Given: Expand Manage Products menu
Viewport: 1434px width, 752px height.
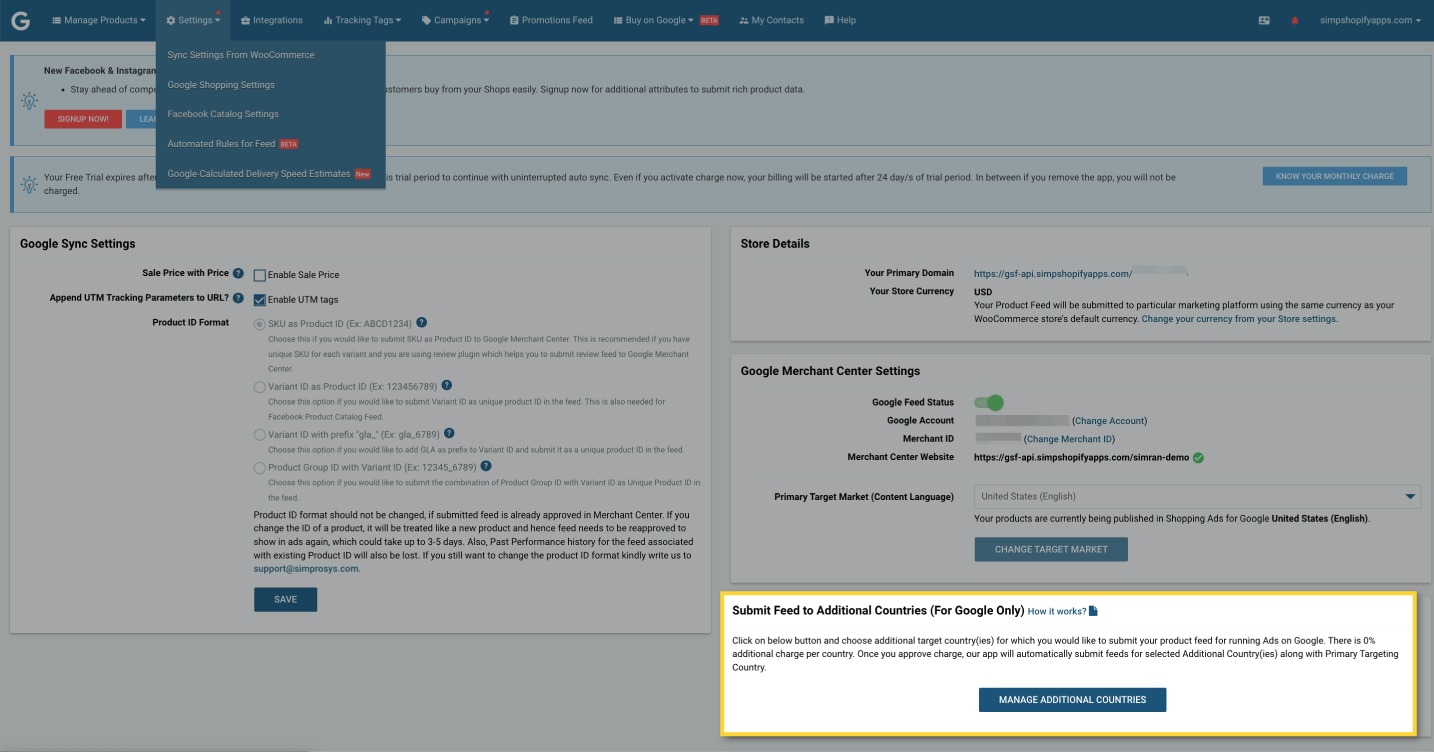Looking at the screenshot, I should [98, 20].
